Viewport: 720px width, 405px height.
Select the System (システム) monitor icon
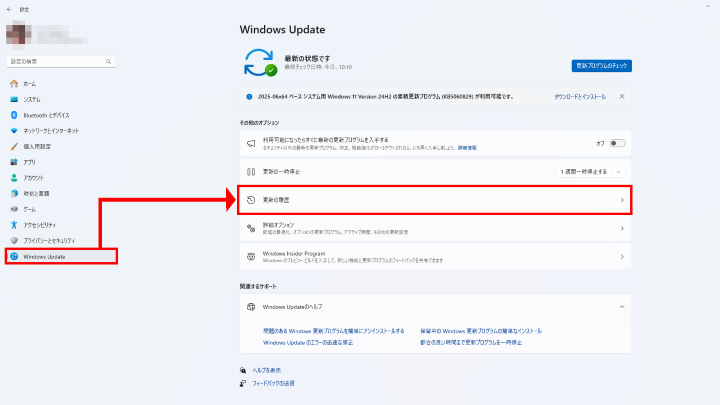pos(14,99)
